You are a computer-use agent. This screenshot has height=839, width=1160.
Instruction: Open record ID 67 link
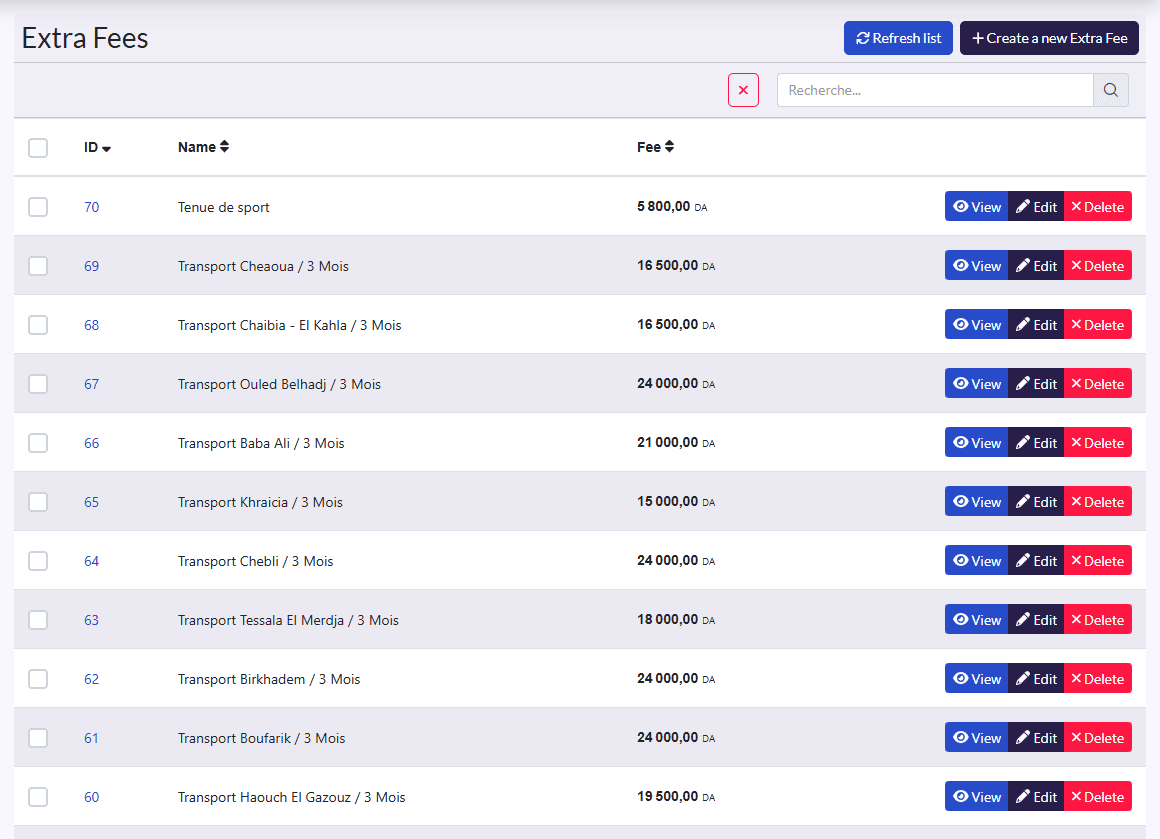coord(91,384)
